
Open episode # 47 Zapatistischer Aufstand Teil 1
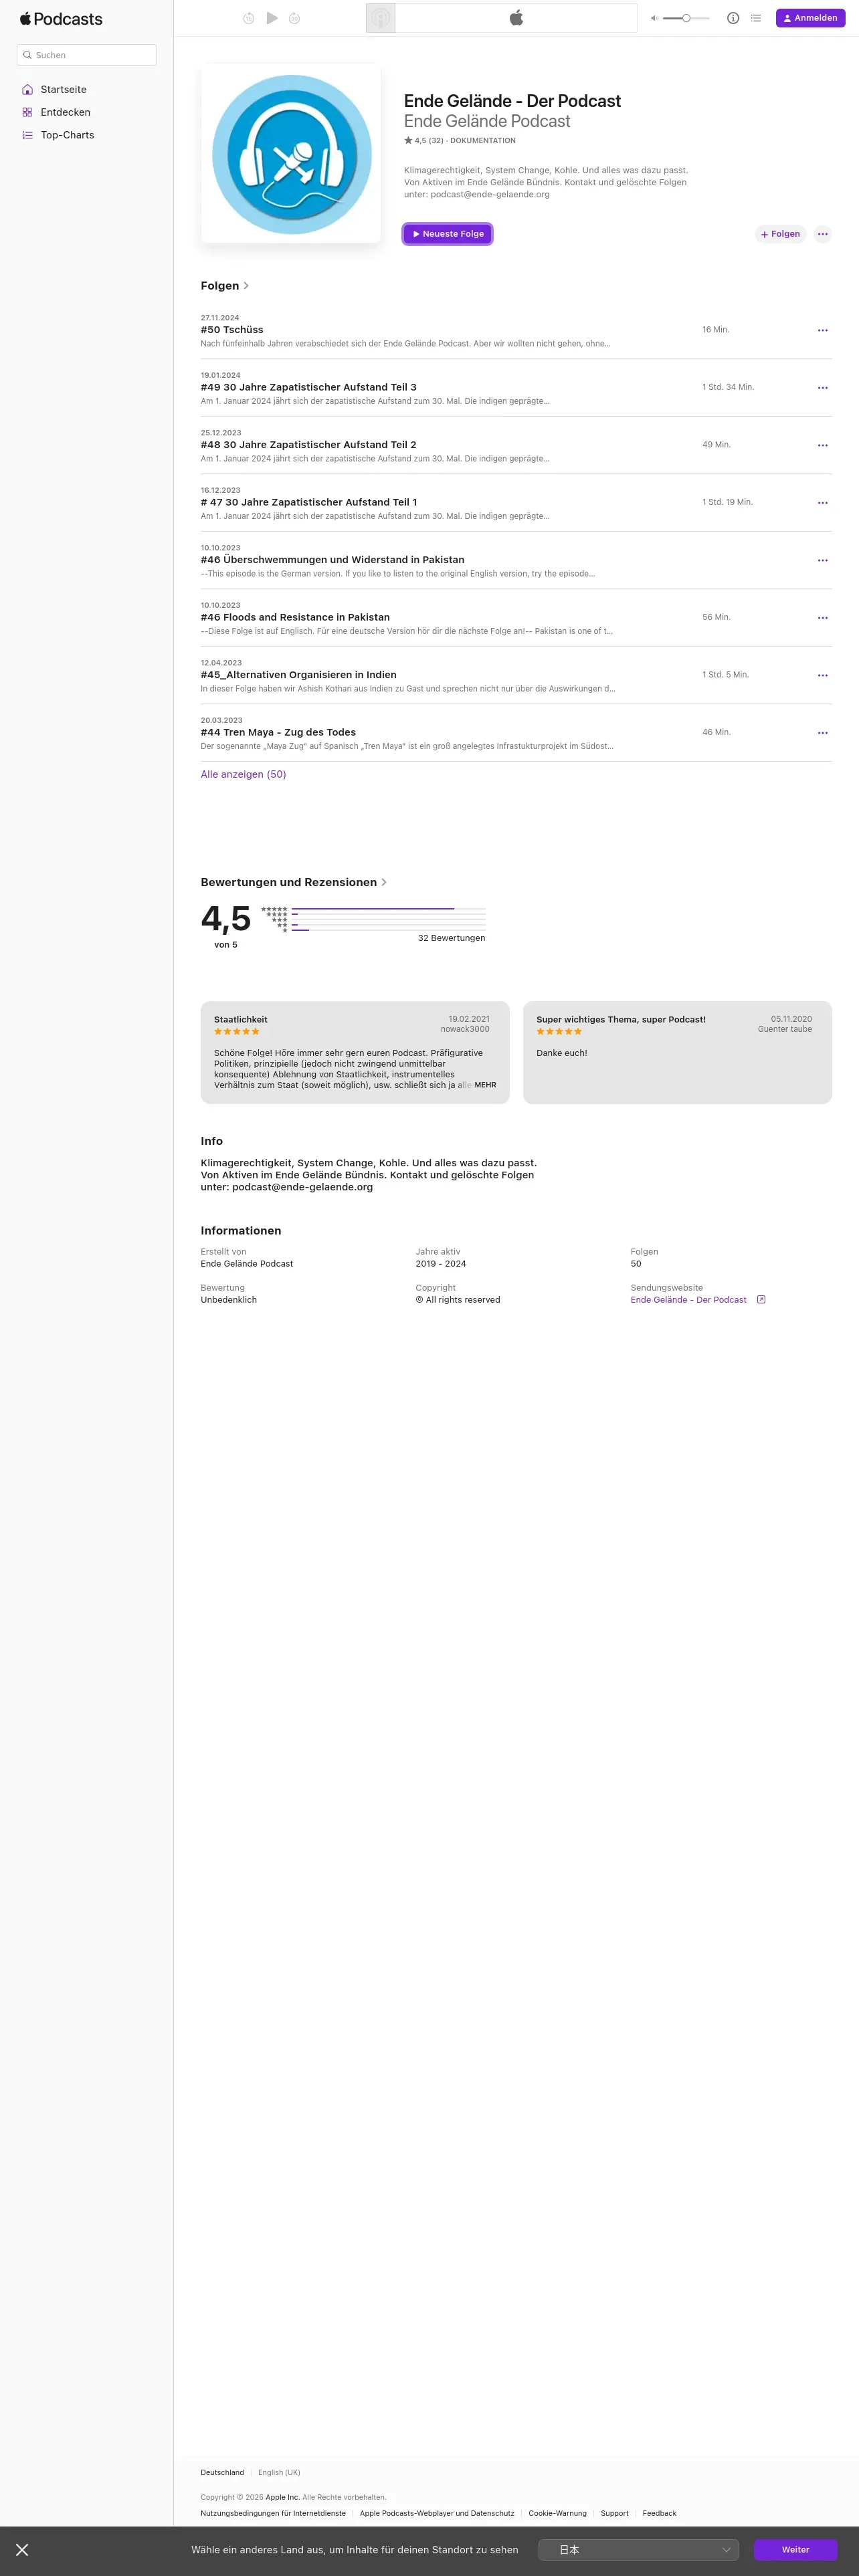(x=309, y=502)
